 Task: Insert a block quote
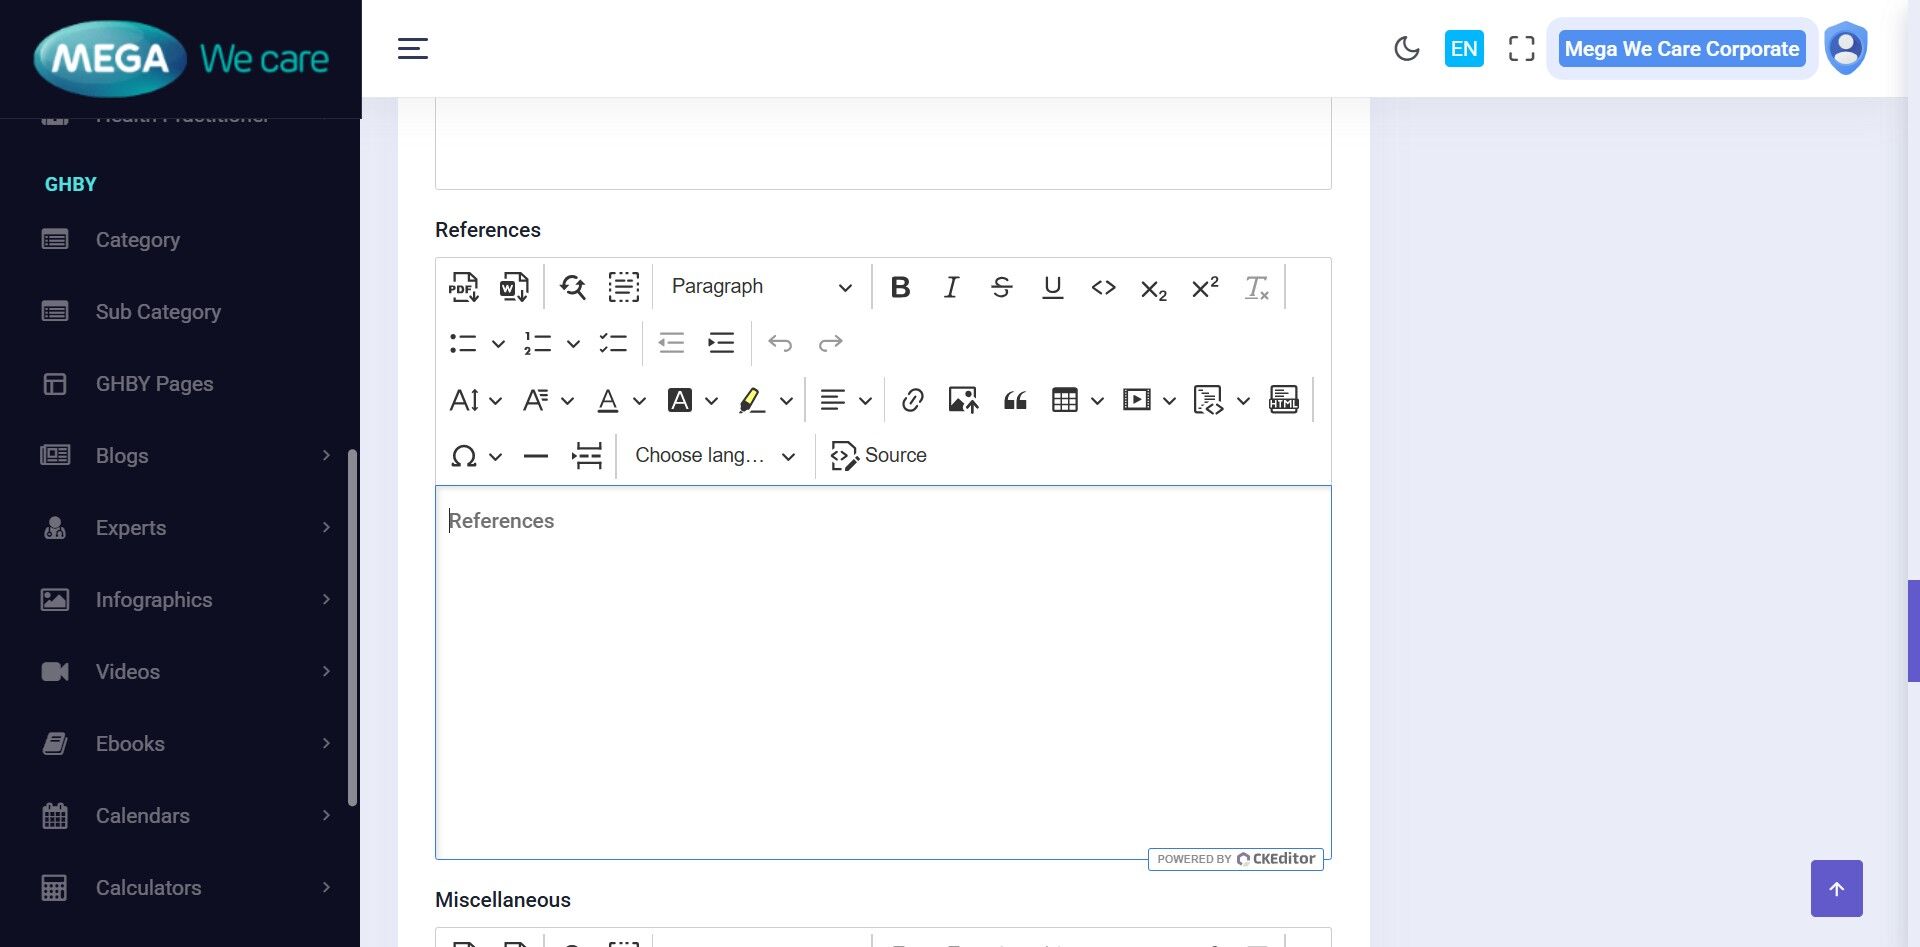point(1015,401)
